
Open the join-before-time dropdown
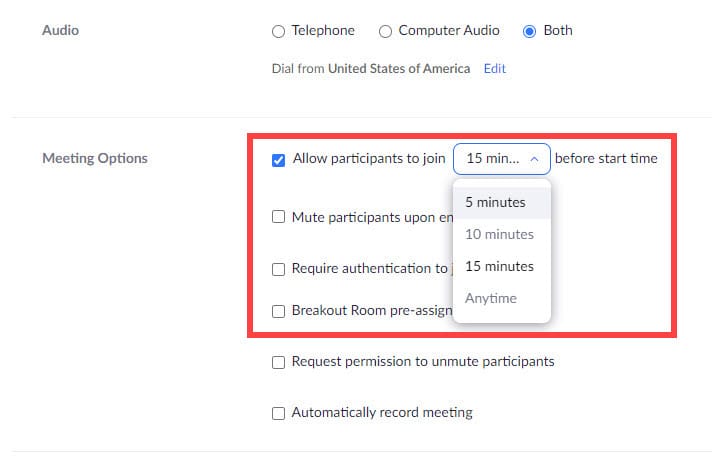pos(501,159)
